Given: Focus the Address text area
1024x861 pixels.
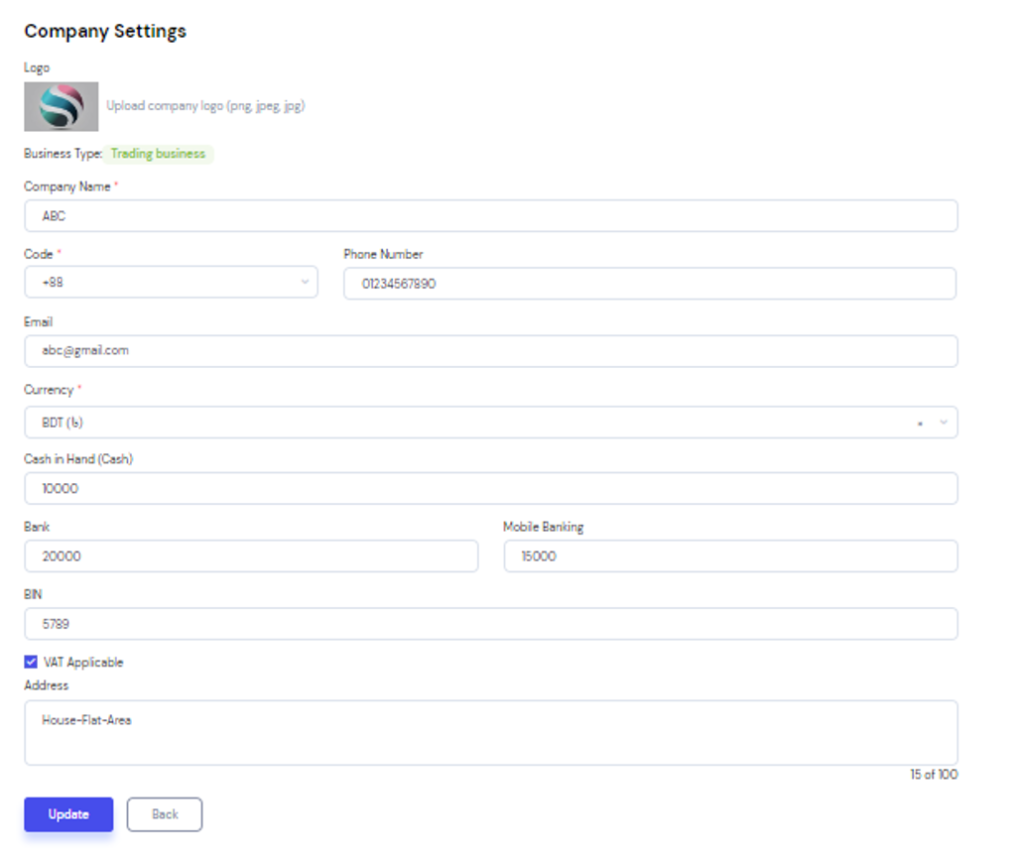Looking at the screenshot, I should (x=491, y=732).
